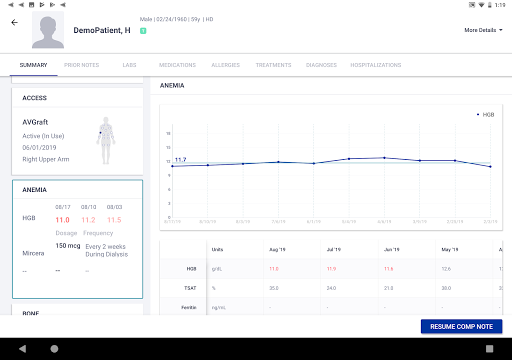
Task: Tap the green badge beside the patient name
Action: click(x=143, y=31)
